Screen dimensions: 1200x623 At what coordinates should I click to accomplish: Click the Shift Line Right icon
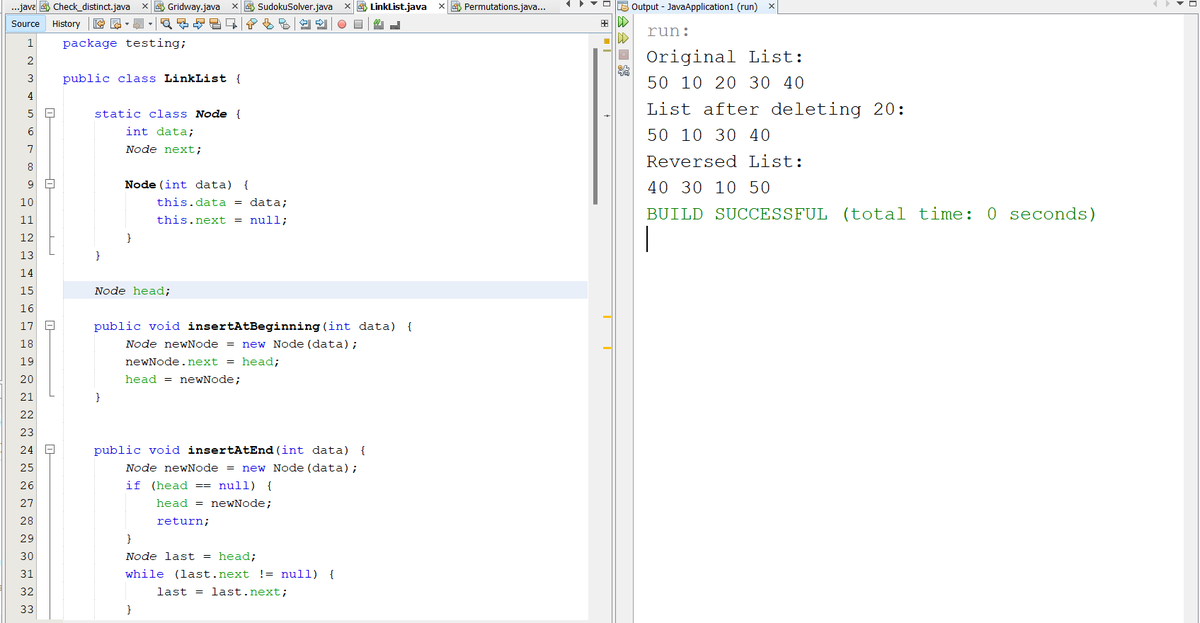coord(321,24)
